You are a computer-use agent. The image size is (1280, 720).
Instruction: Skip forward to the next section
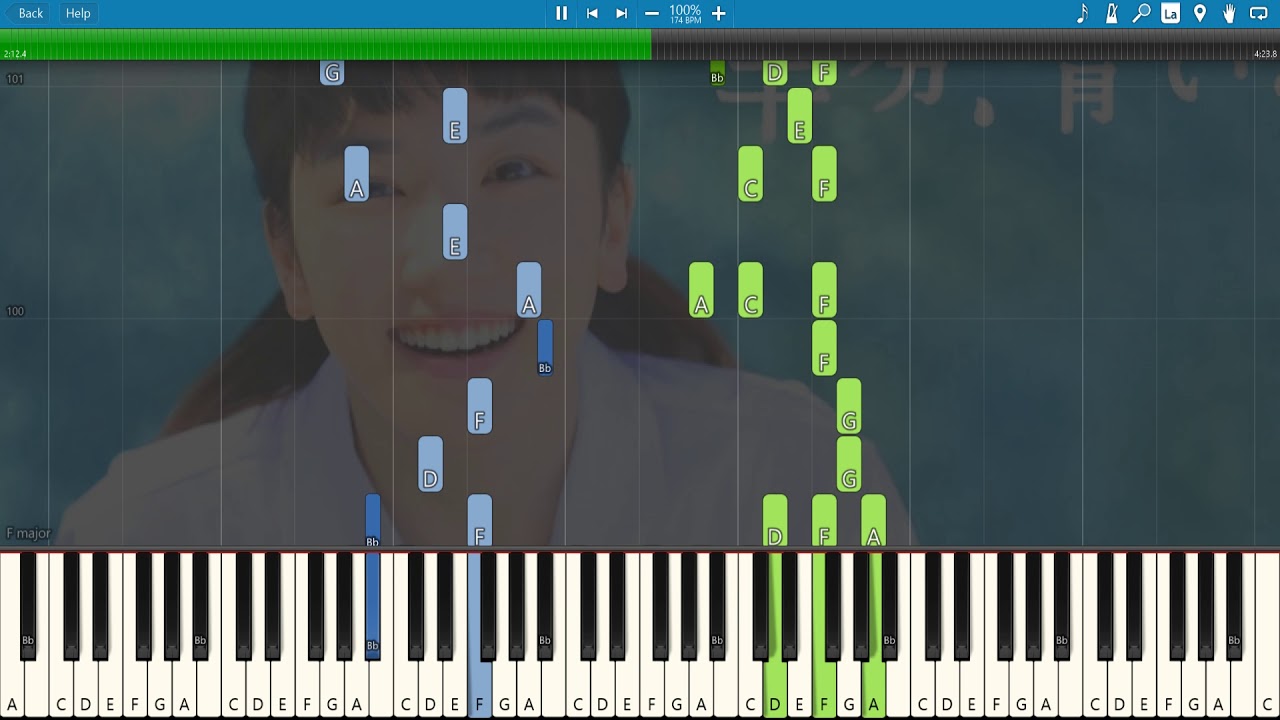tap(621, 13)
